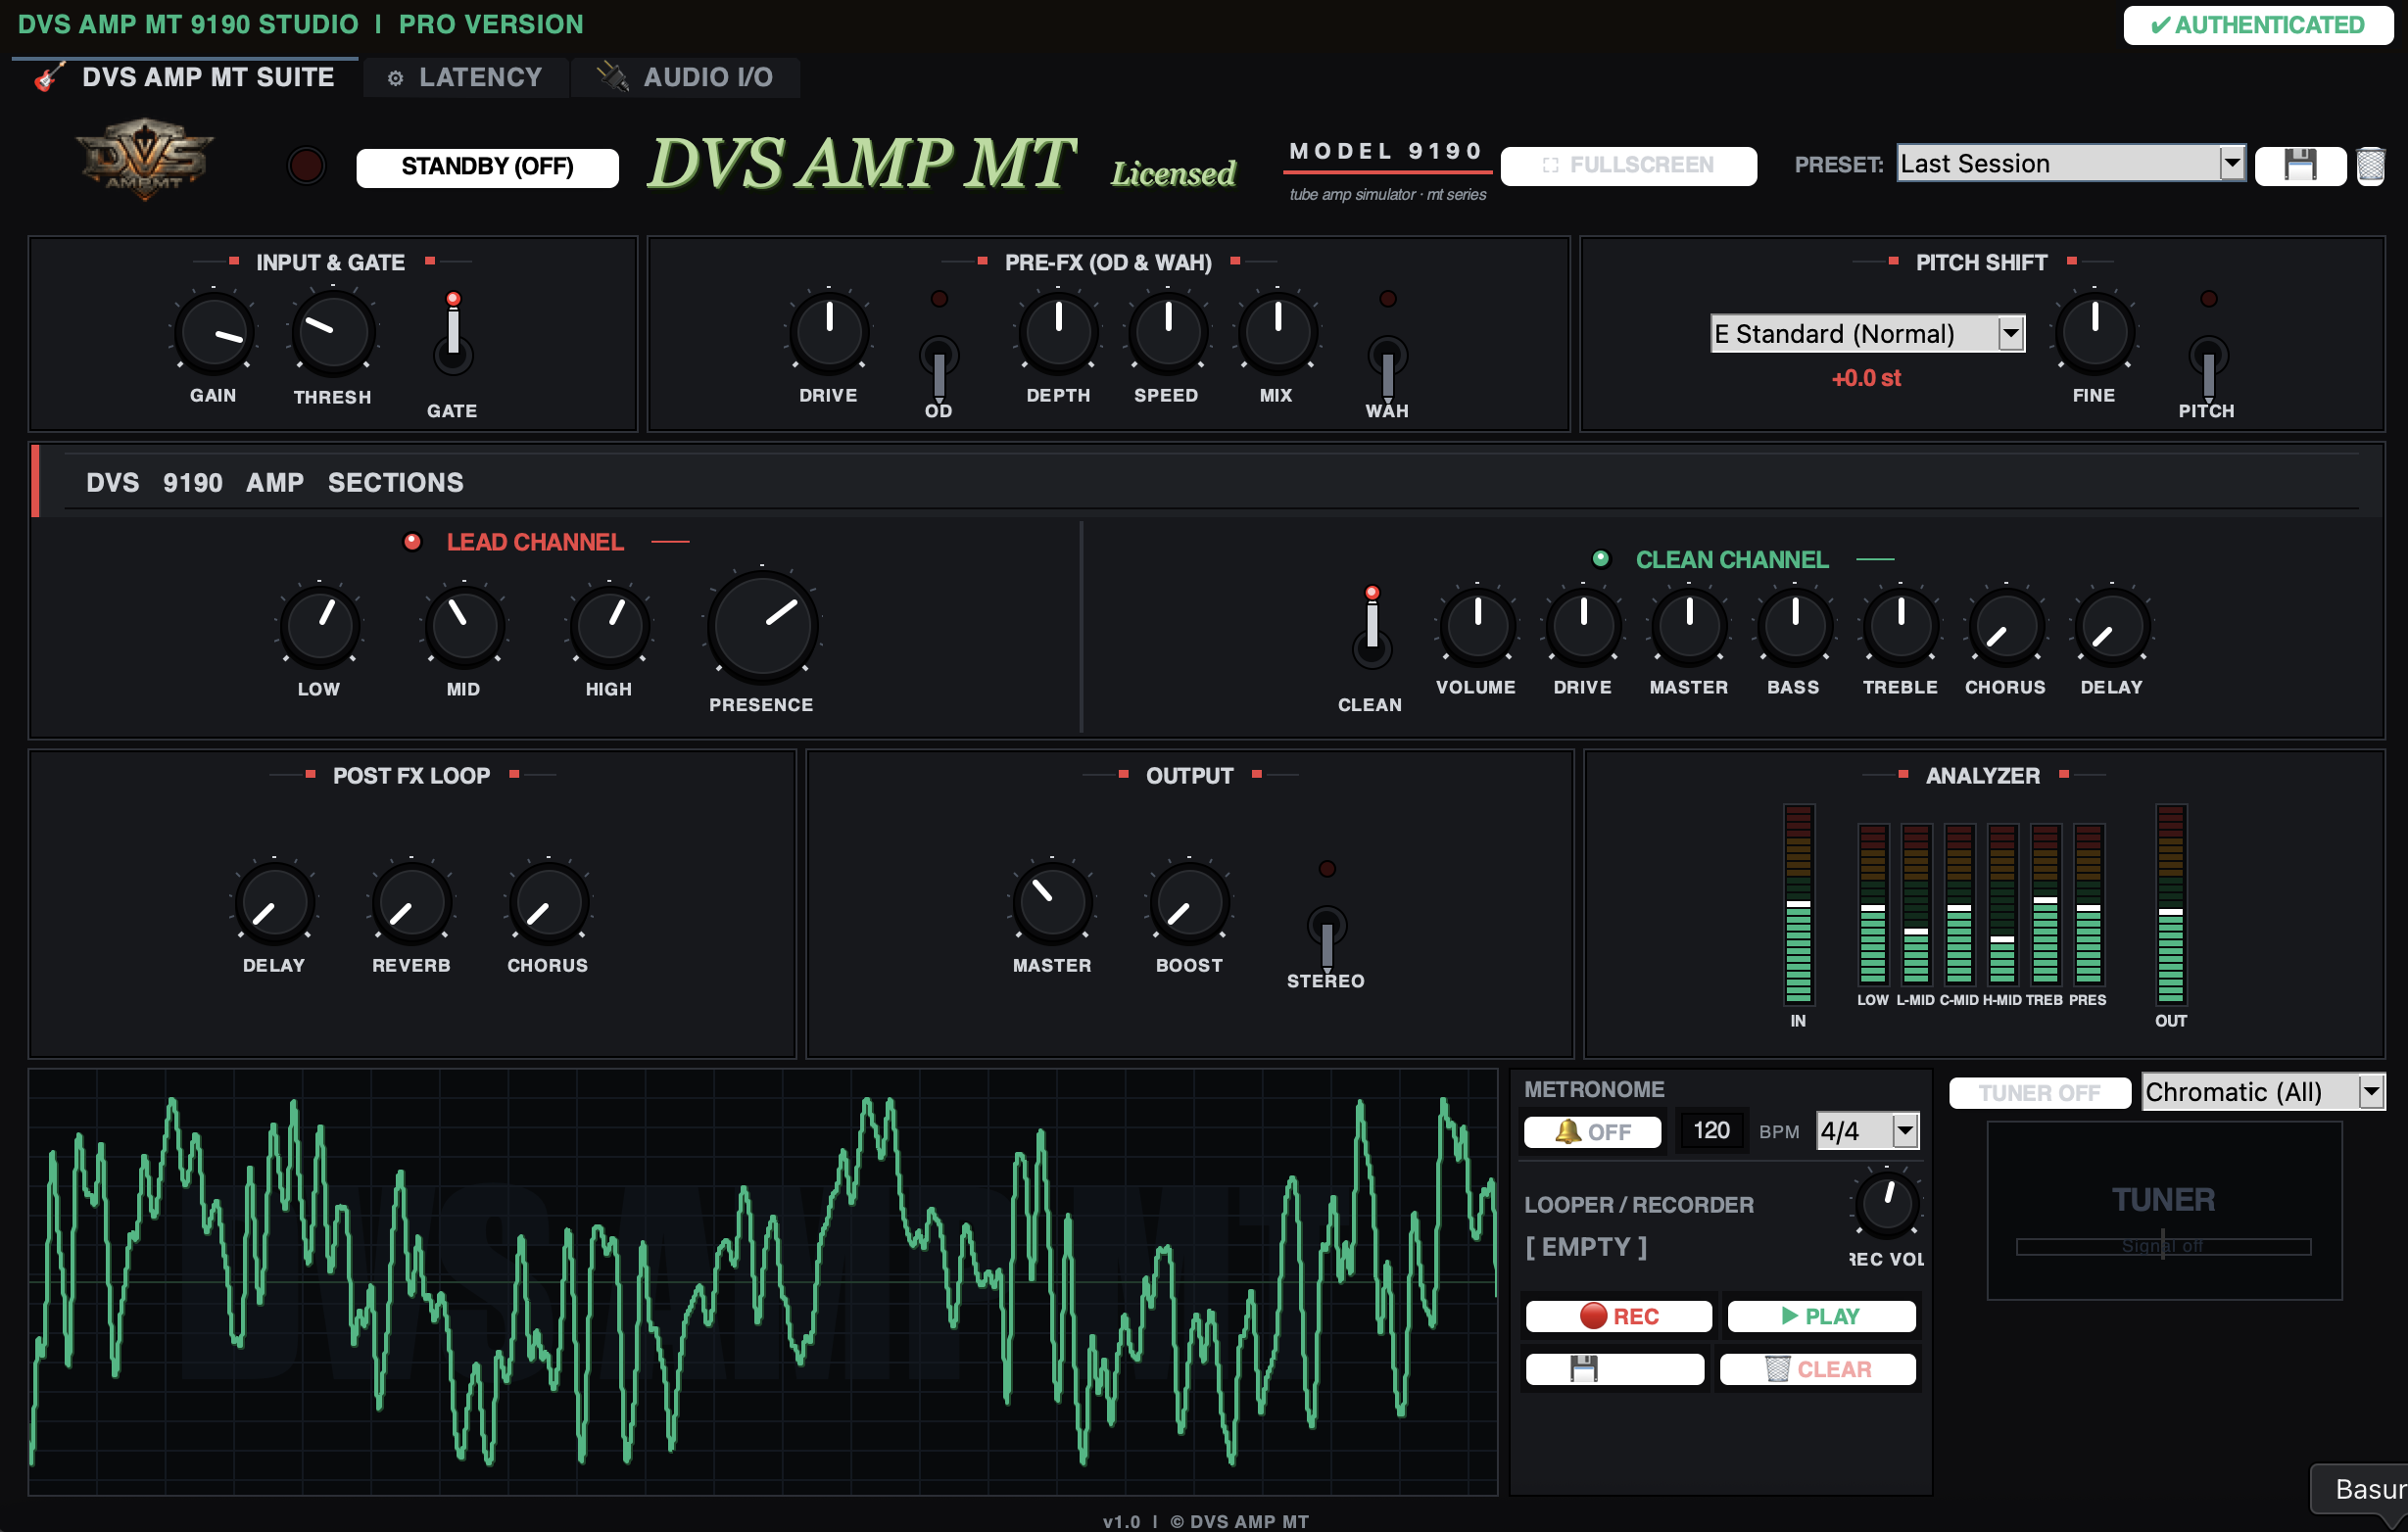Click the Clean Channel Chorus knob

pos(2006,626)
